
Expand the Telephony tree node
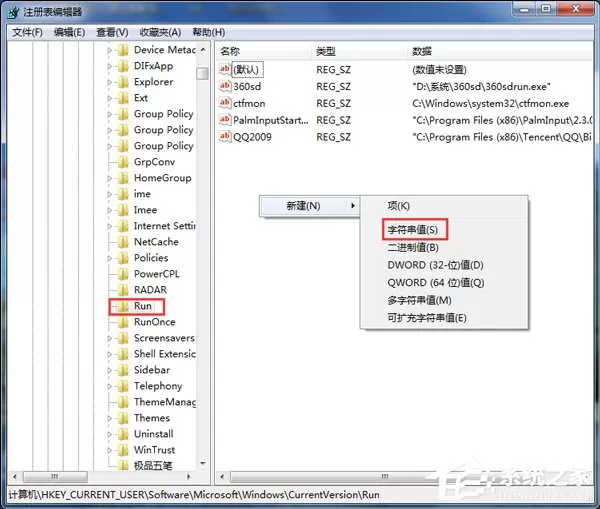click(109, 386)
